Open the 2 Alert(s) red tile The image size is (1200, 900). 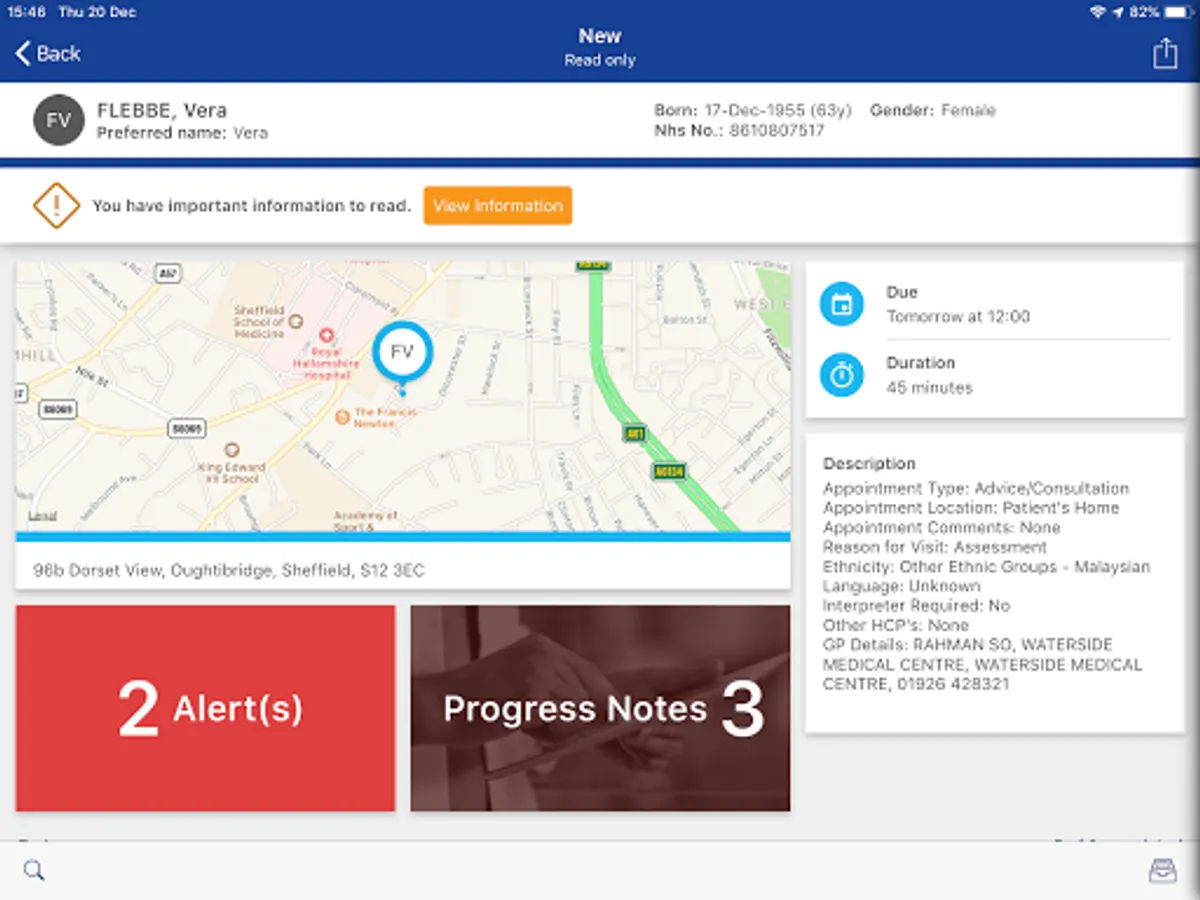pos(205,708)
